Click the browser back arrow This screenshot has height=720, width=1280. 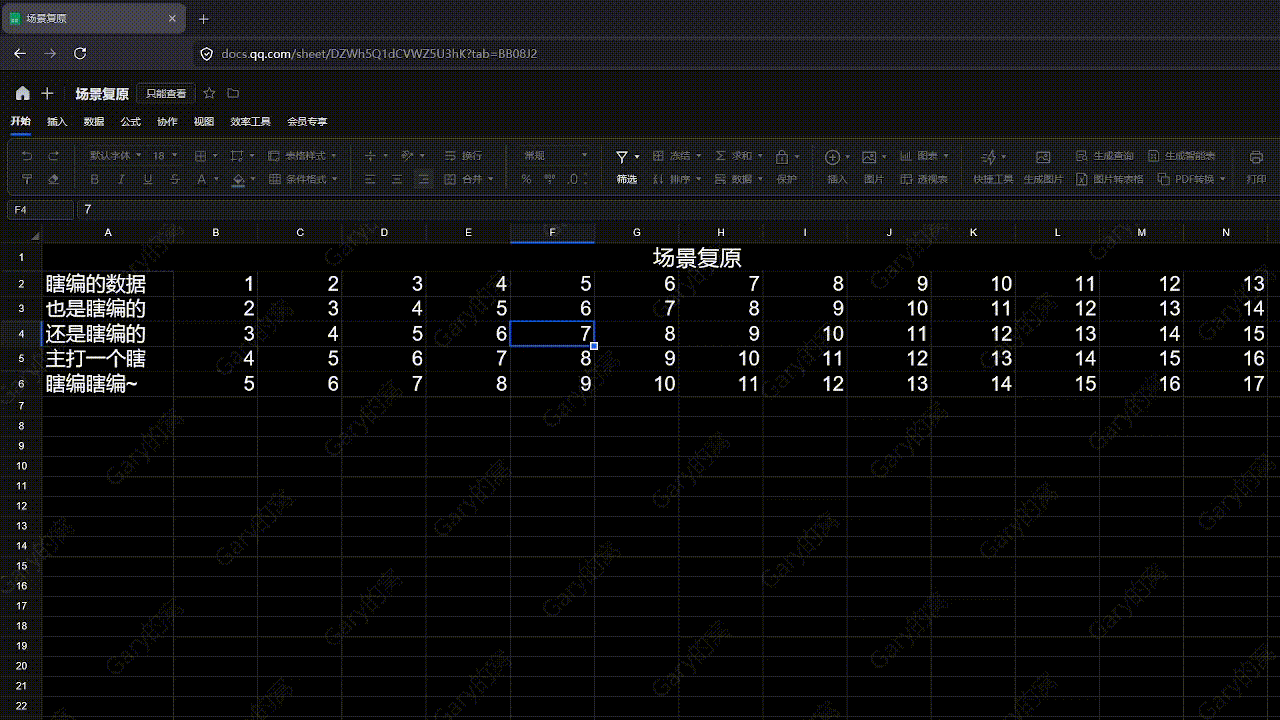pos(20,53)
